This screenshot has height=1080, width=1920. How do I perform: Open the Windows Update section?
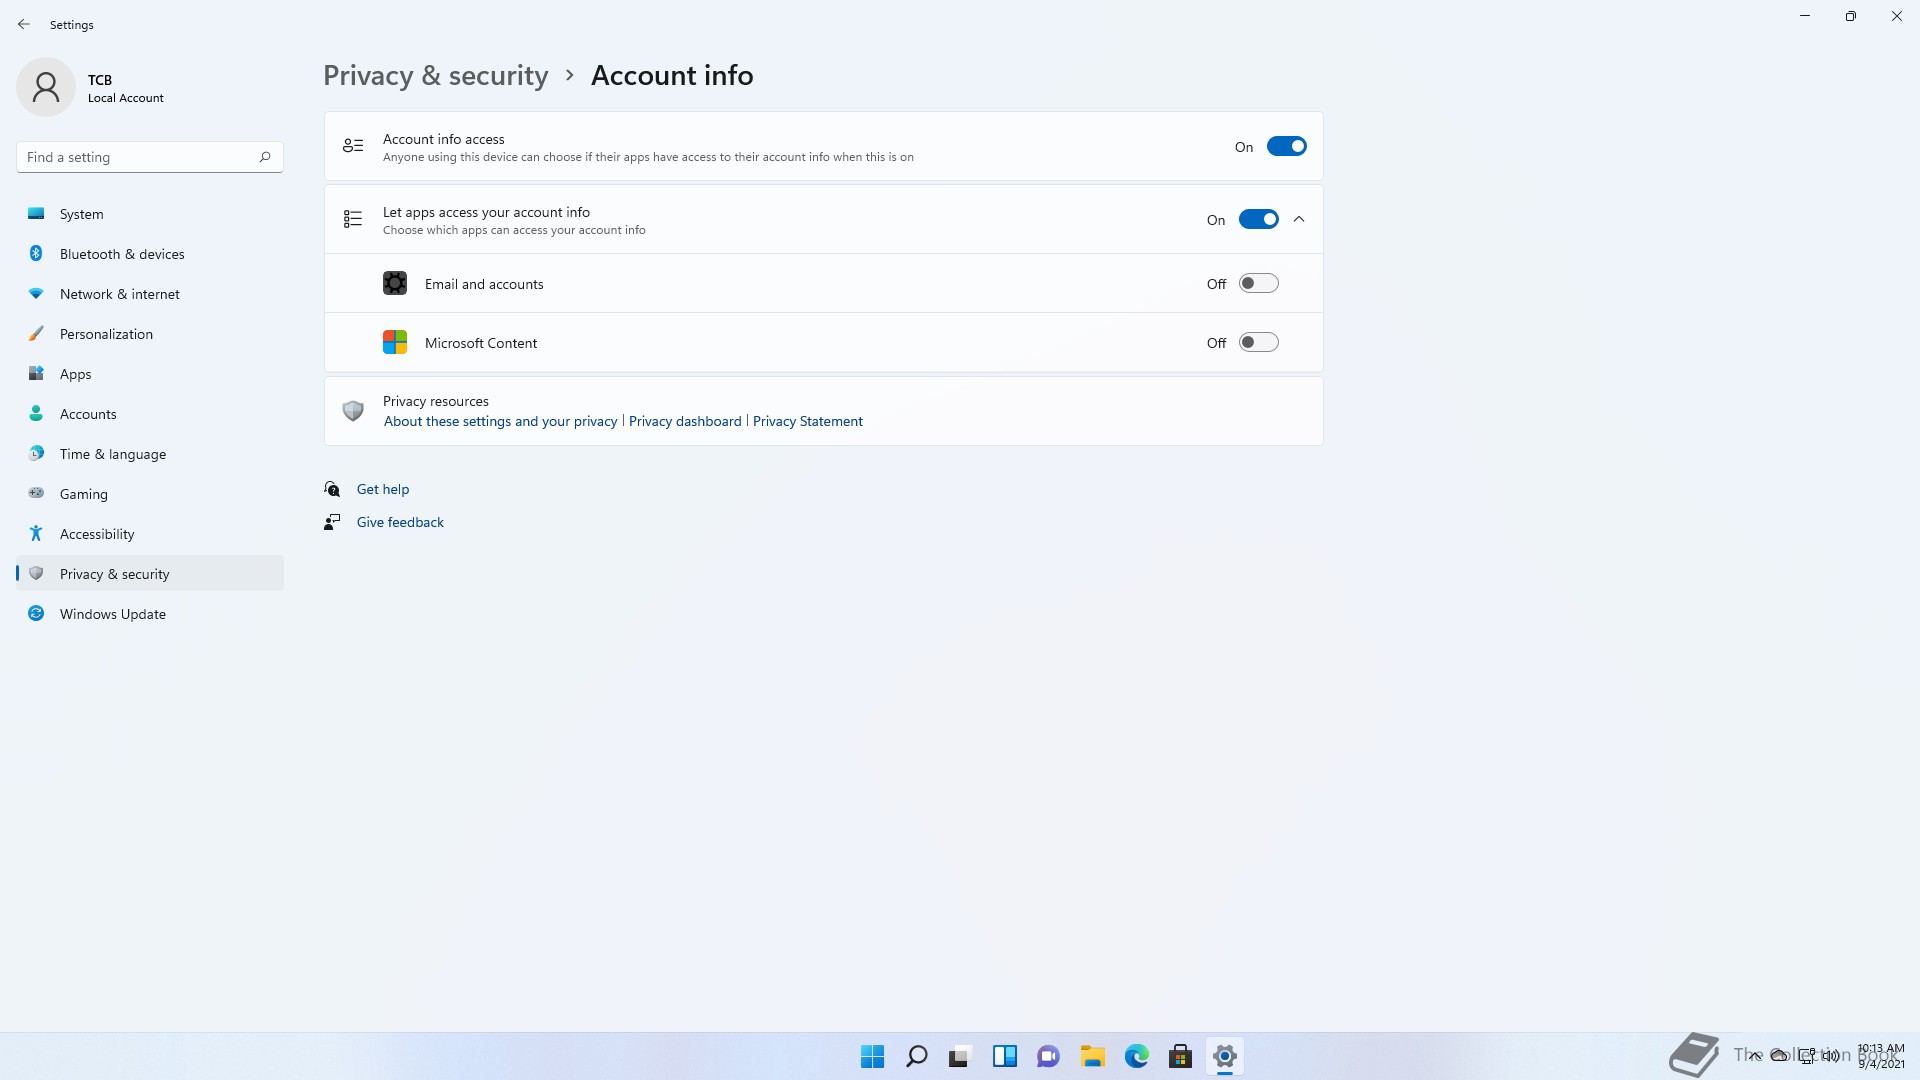click(113, 614)
